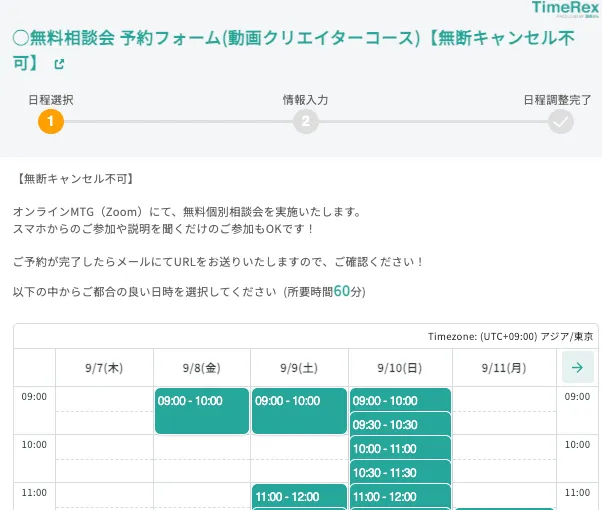Click the 日程調整完了 step label
602x510 pixels.
pyautogui.click(x=557, y=99)
